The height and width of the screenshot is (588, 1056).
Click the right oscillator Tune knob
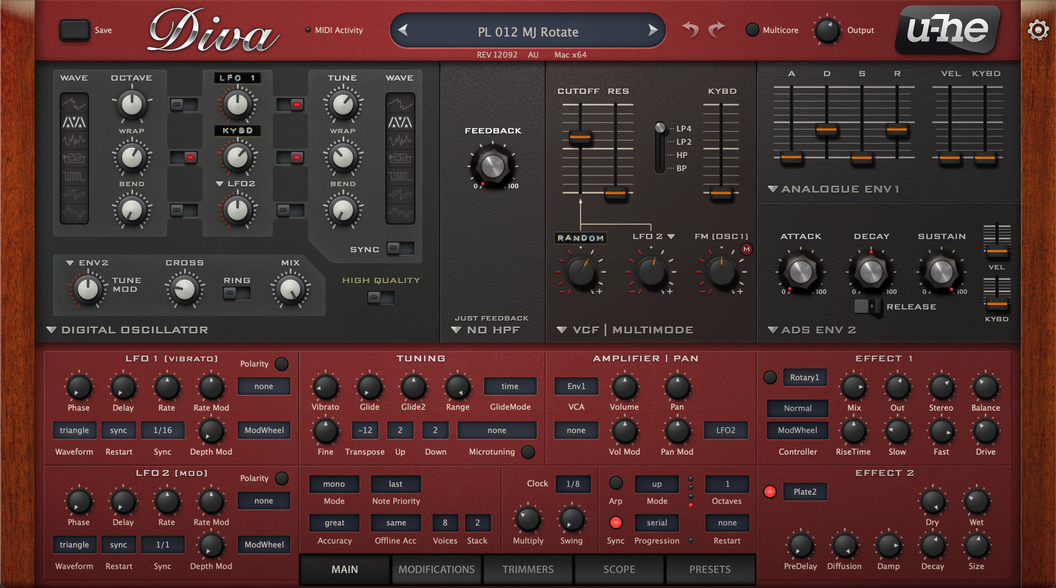343,104
